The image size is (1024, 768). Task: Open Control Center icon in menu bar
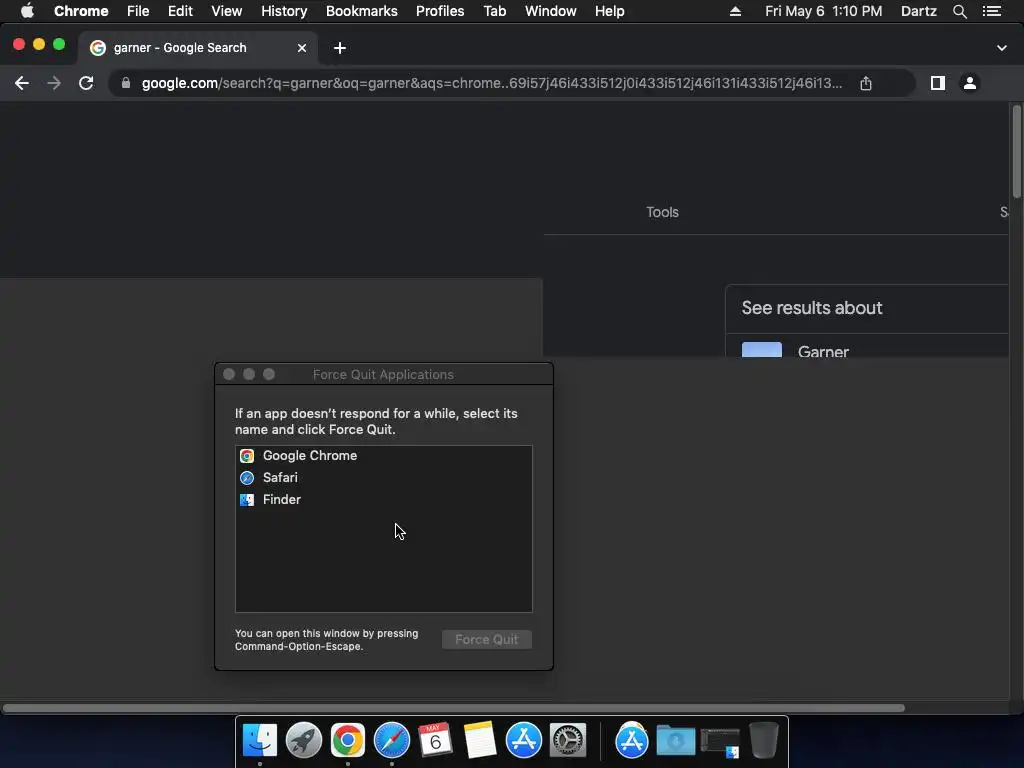pos(992,11)
